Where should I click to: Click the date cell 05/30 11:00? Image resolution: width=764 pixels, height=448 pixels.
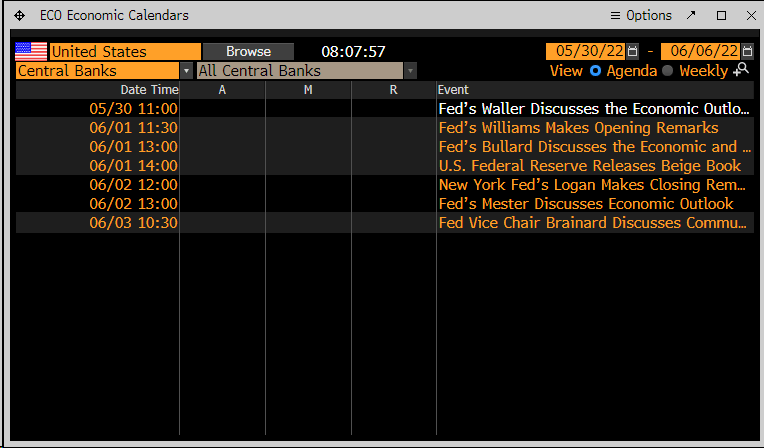coord(134,108)
